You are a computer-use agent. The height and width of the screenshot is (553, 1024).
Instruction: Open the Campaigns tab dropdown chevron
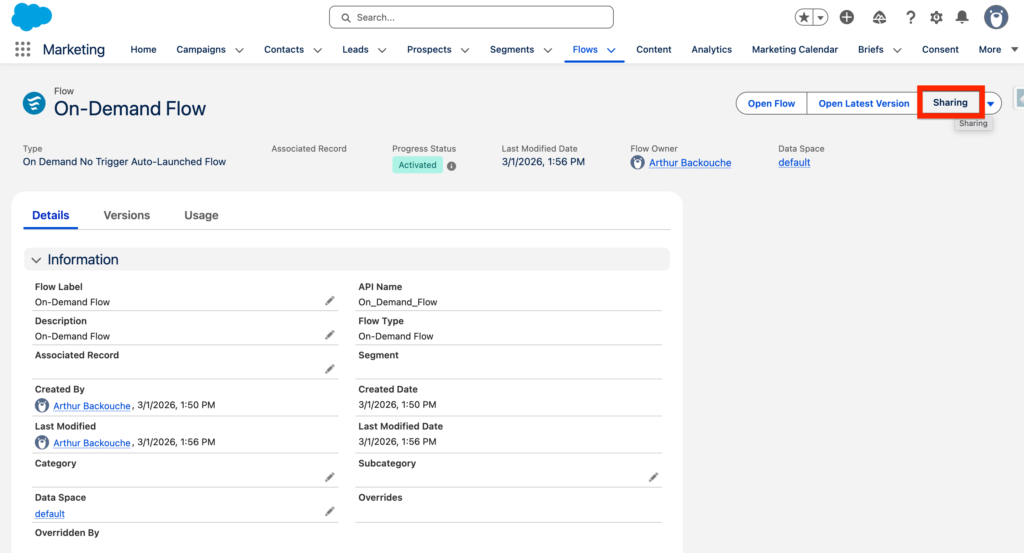coord(239,50)
